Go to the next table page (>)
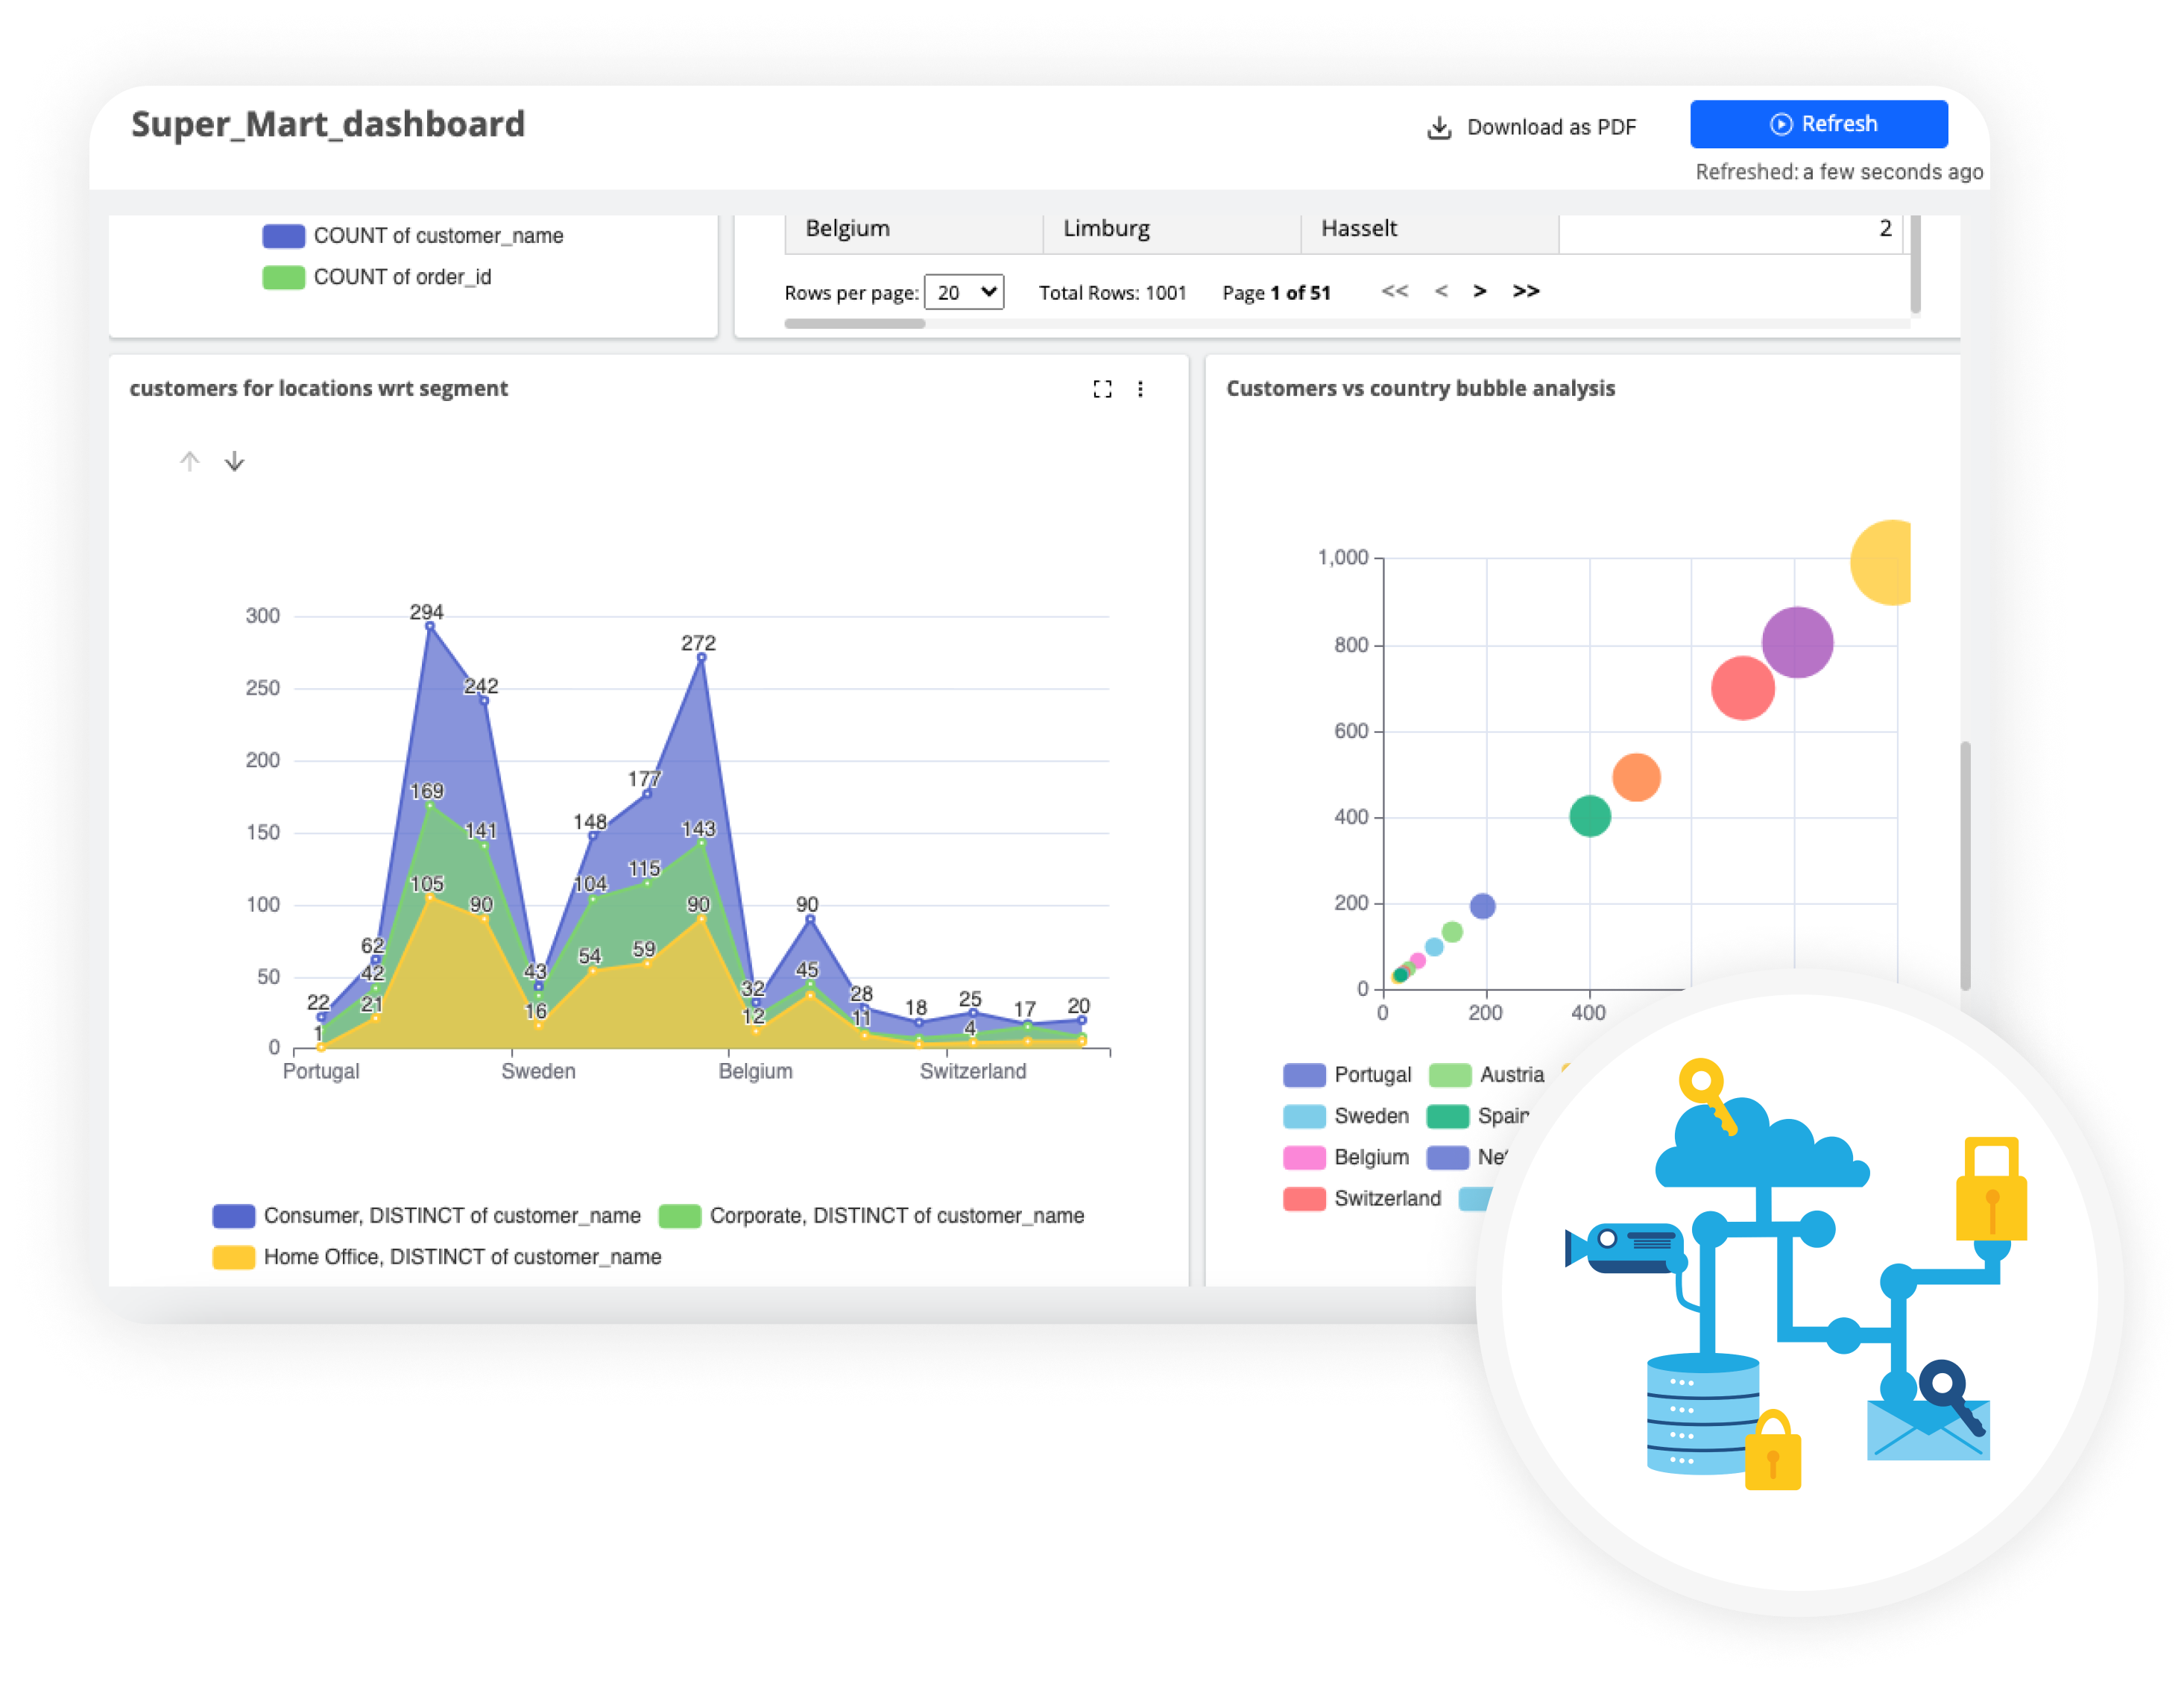This screenshot has height=1681, width=2184. tap(1480, 291)
